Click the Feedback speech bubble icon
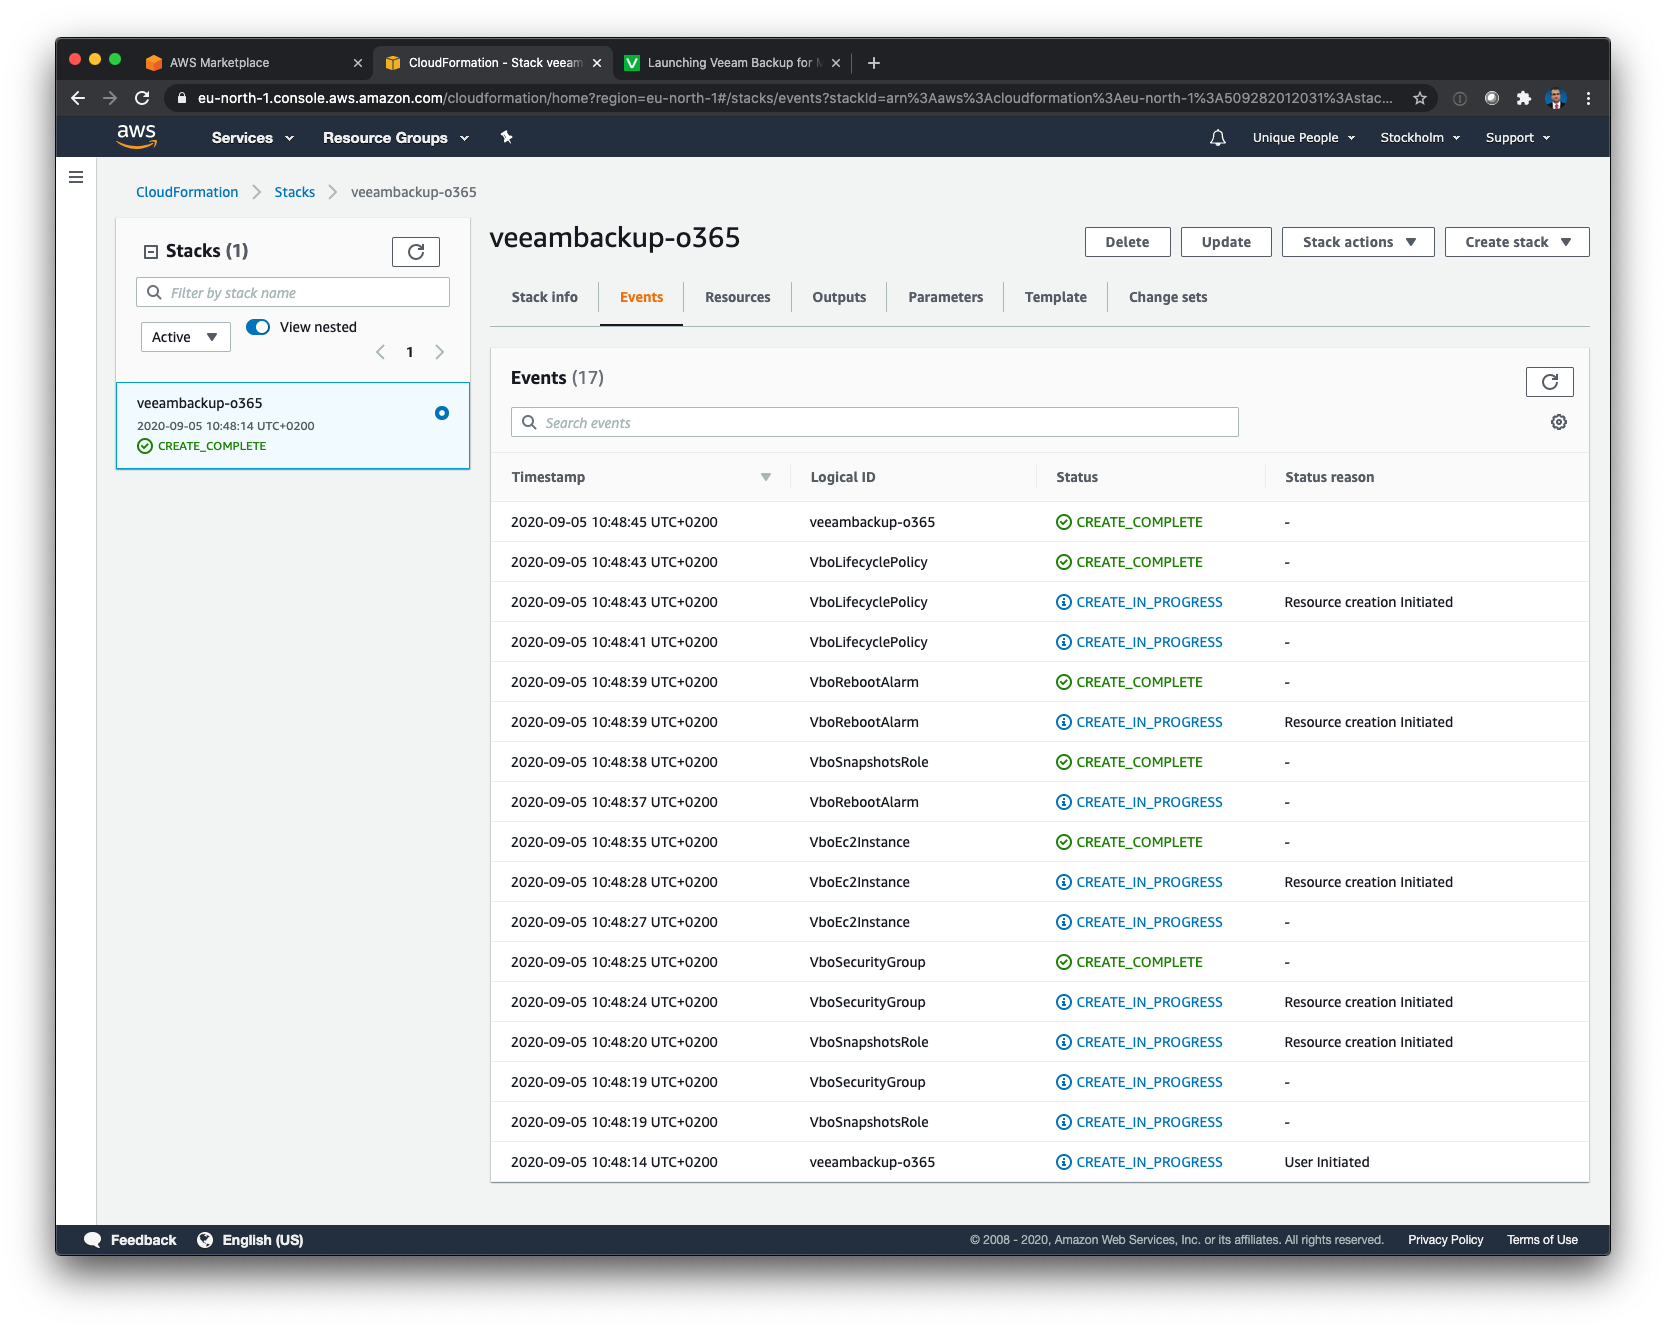The width and height of the screenshot is (1666, 1329). (93, 1240)
